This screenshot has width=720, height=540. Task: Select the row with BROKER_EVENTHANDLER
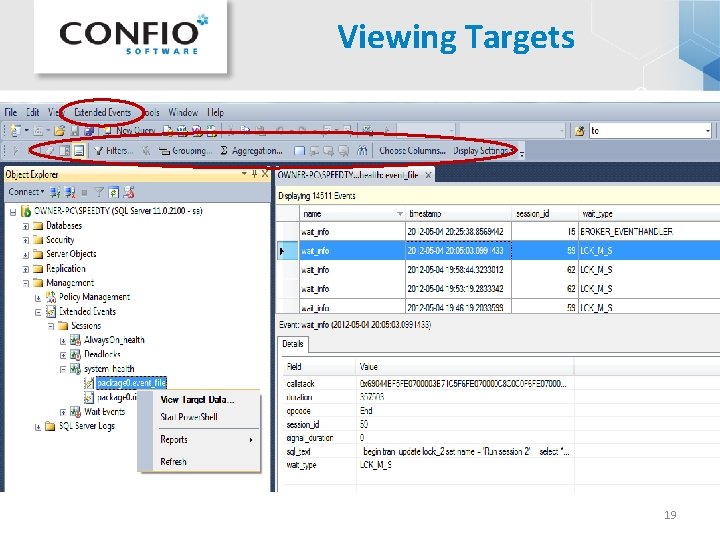click(x=498, y=231)
